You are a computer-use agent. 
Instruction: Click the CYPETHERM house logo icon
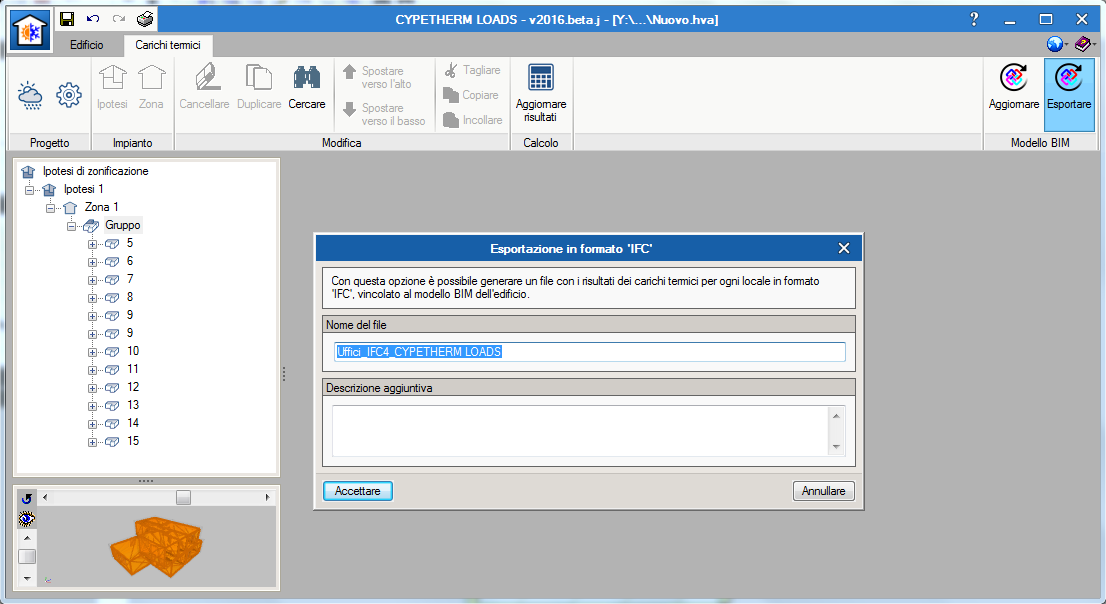point(30,30)
